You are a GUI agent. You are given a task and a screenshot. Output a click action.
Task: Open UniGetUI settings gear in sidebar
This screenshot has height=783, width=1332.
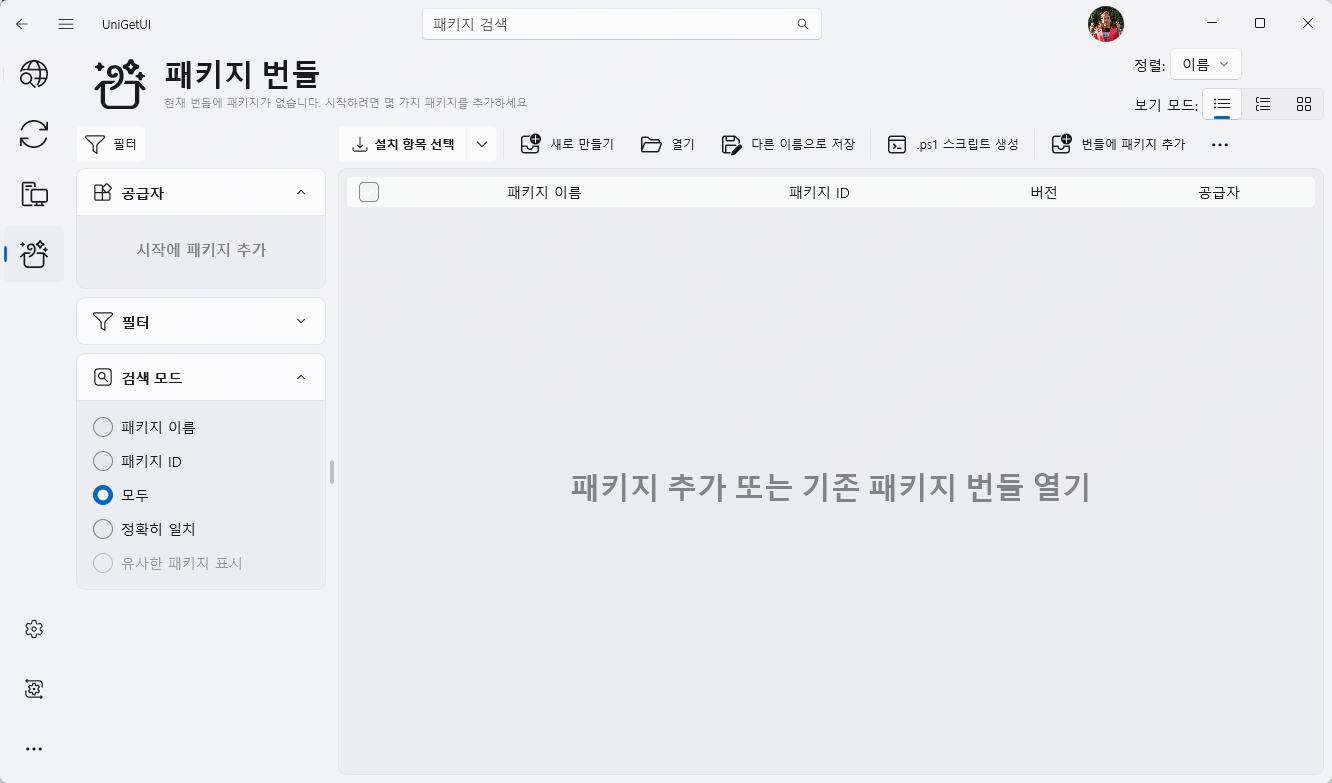[34, 629]
